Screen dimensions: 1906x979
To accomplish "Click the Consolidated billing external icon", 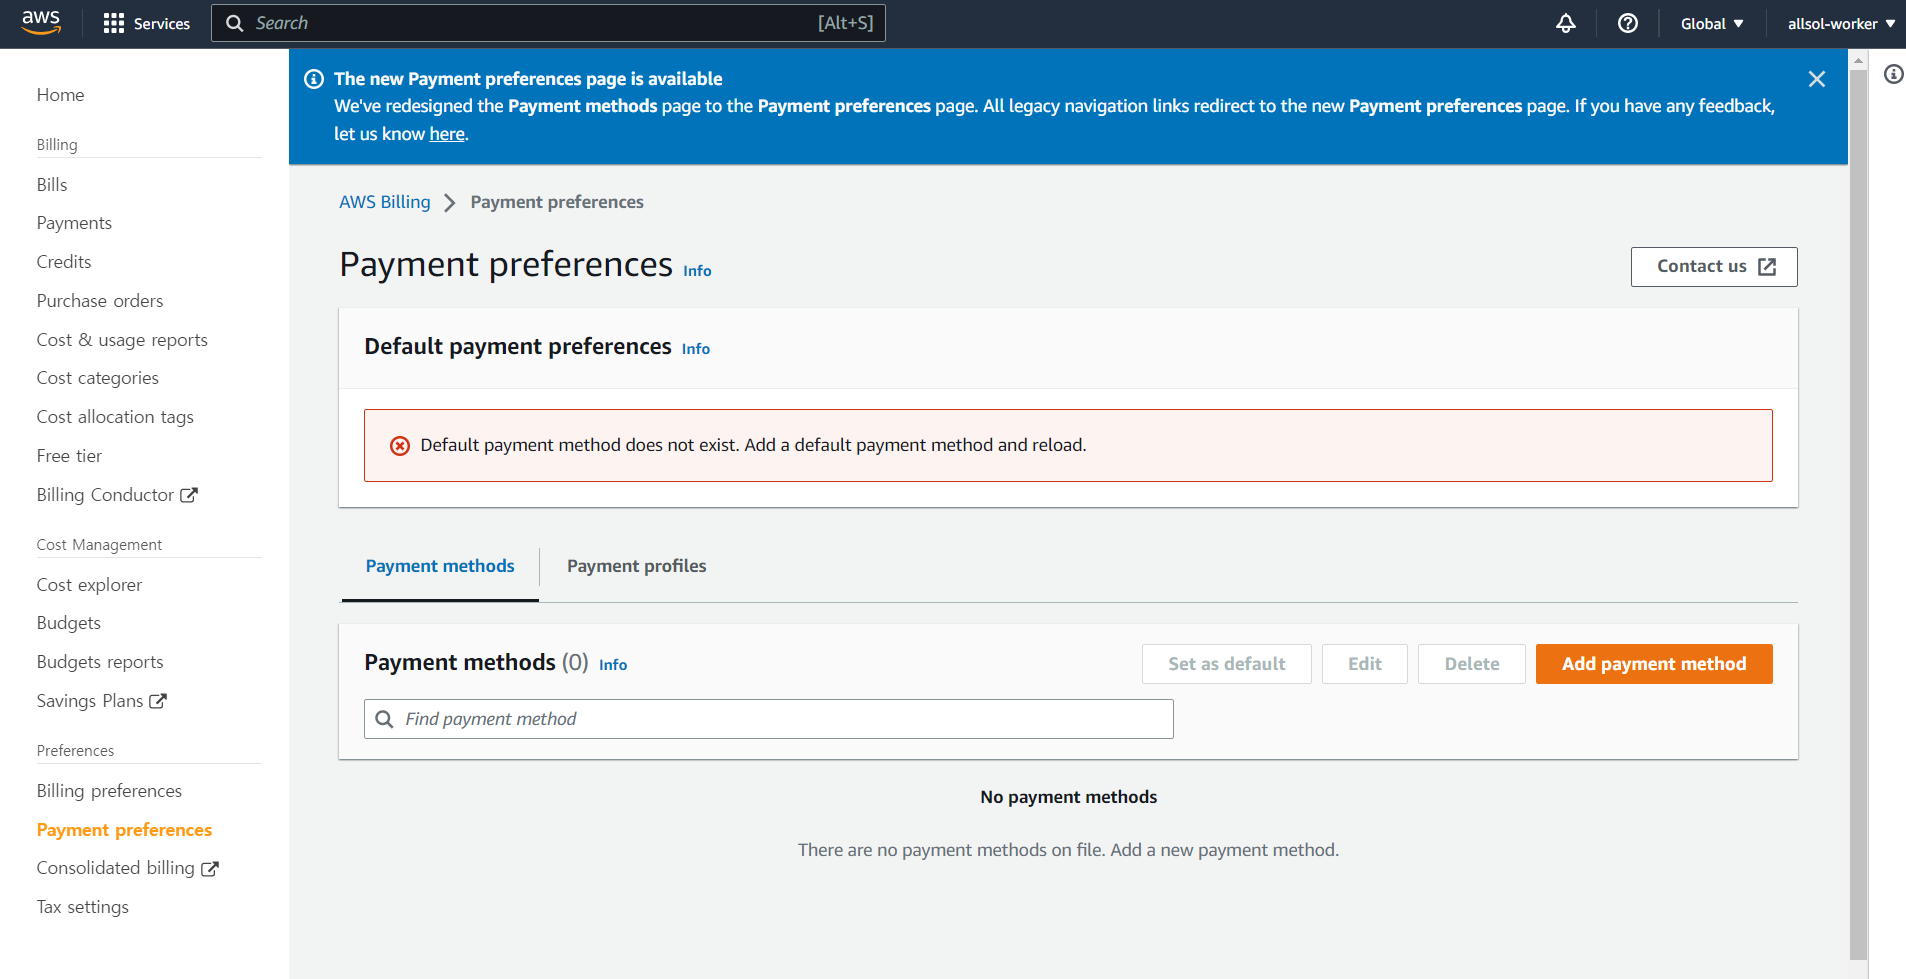I will pyautogui.click(x=210, y=869).
